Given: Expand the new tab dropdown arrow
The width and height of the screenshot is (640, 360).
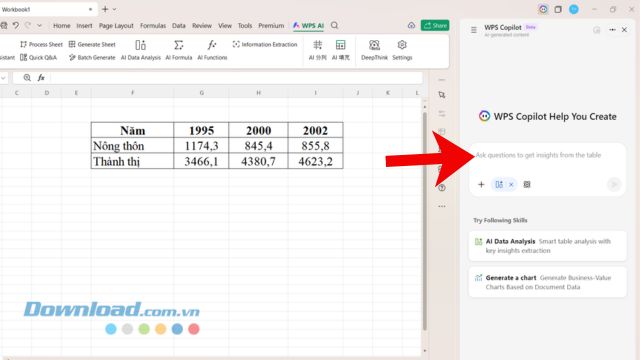Looking at the screenshot, I should 114,9.
